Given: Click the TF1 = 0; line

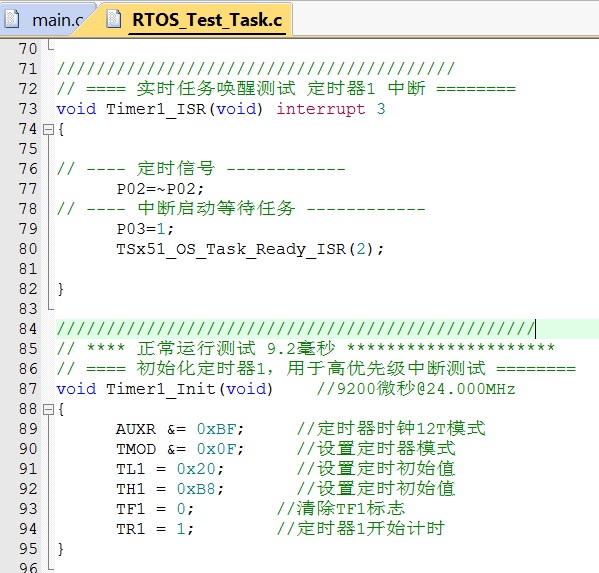Looking at the screenshot, I should pos(155,509).
